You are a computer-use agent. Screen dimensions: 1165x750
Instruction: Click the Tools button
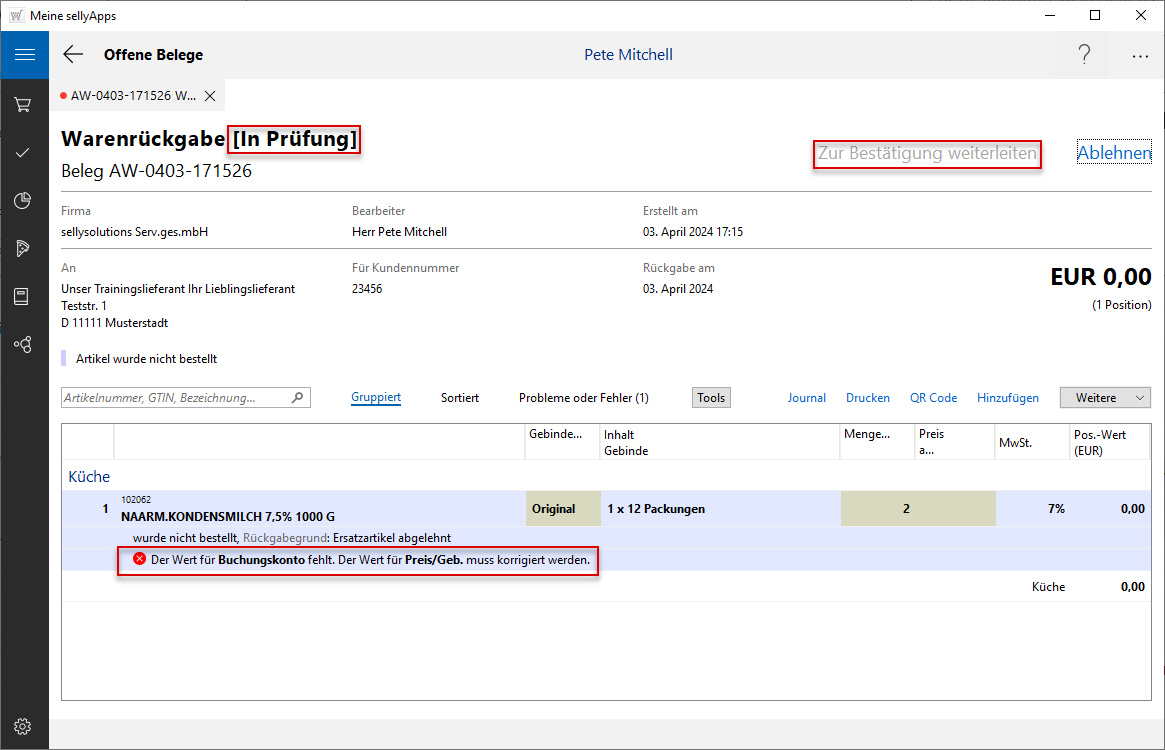[x=711, y=398]
